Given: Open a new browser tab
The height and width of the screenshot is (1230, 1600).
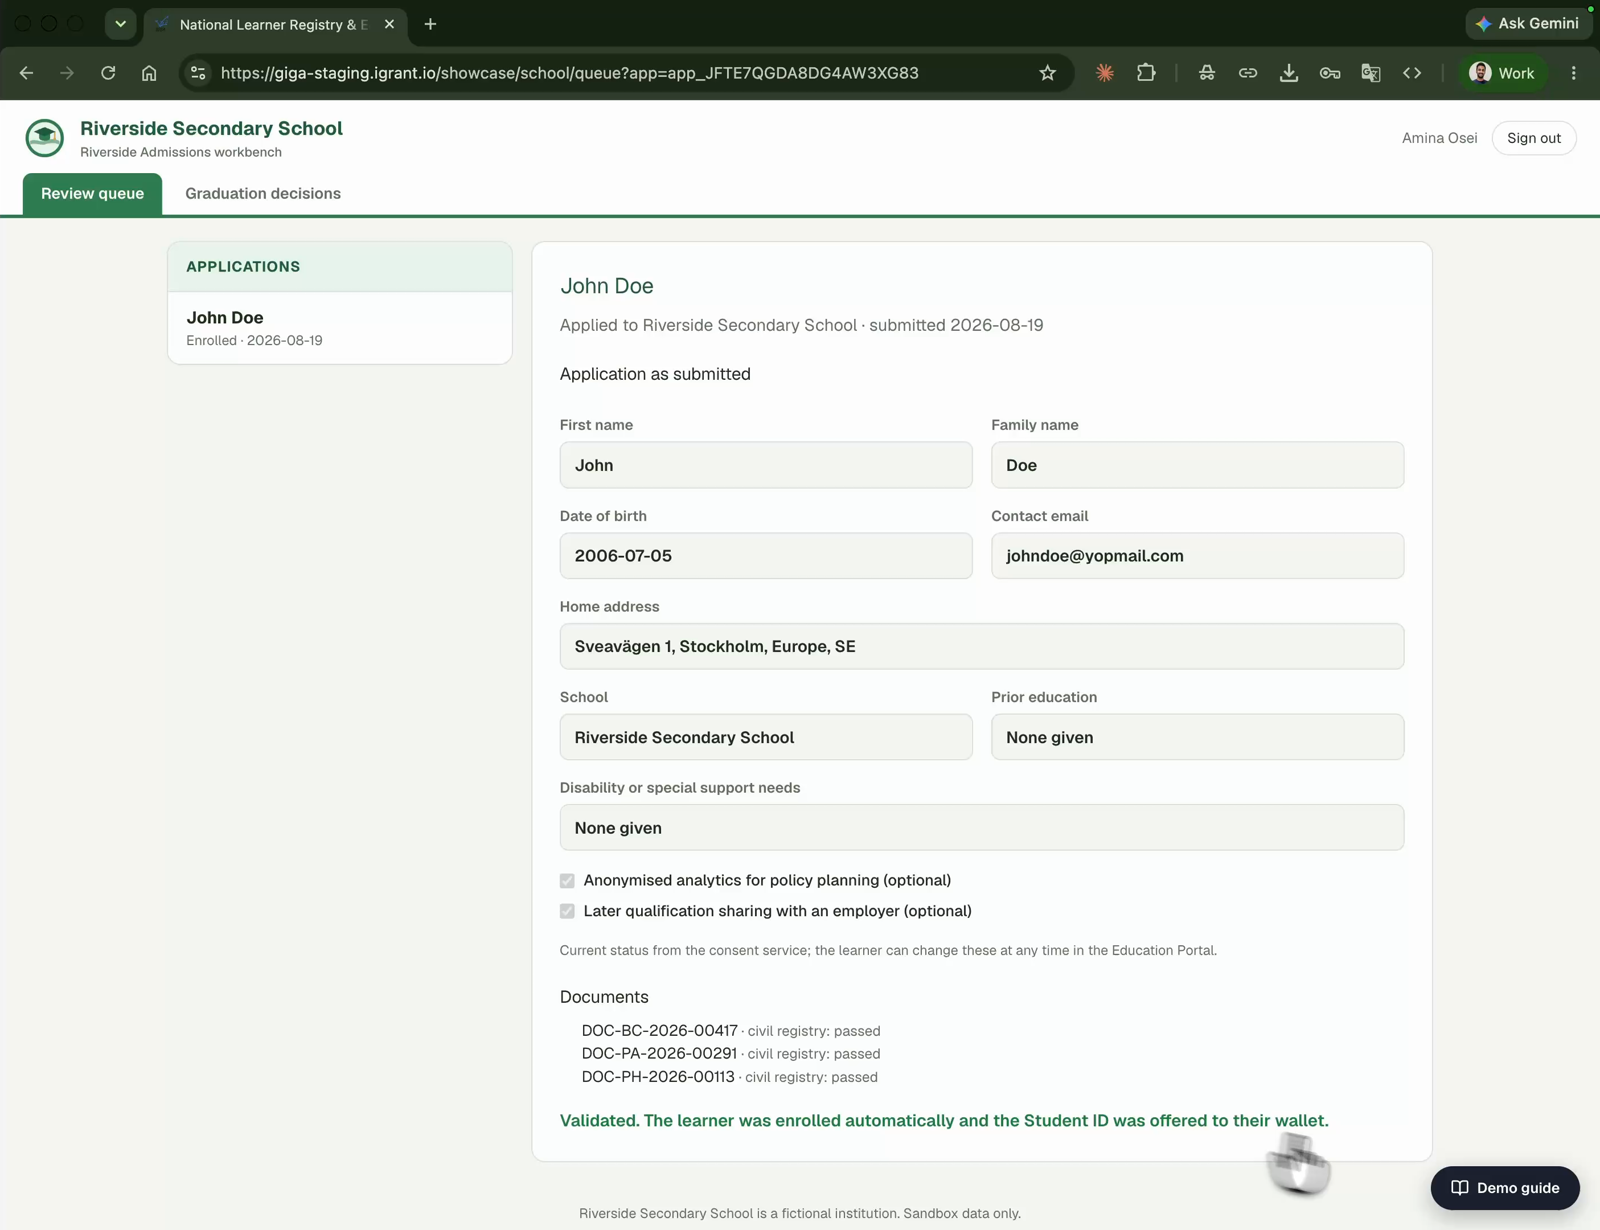Looking at the screenshot, I should point(430,24).
